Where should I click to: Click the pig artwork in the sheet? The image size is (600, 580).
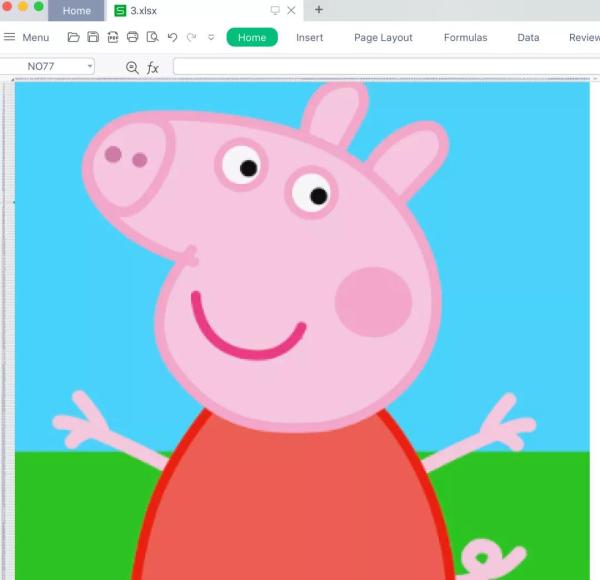302,331
